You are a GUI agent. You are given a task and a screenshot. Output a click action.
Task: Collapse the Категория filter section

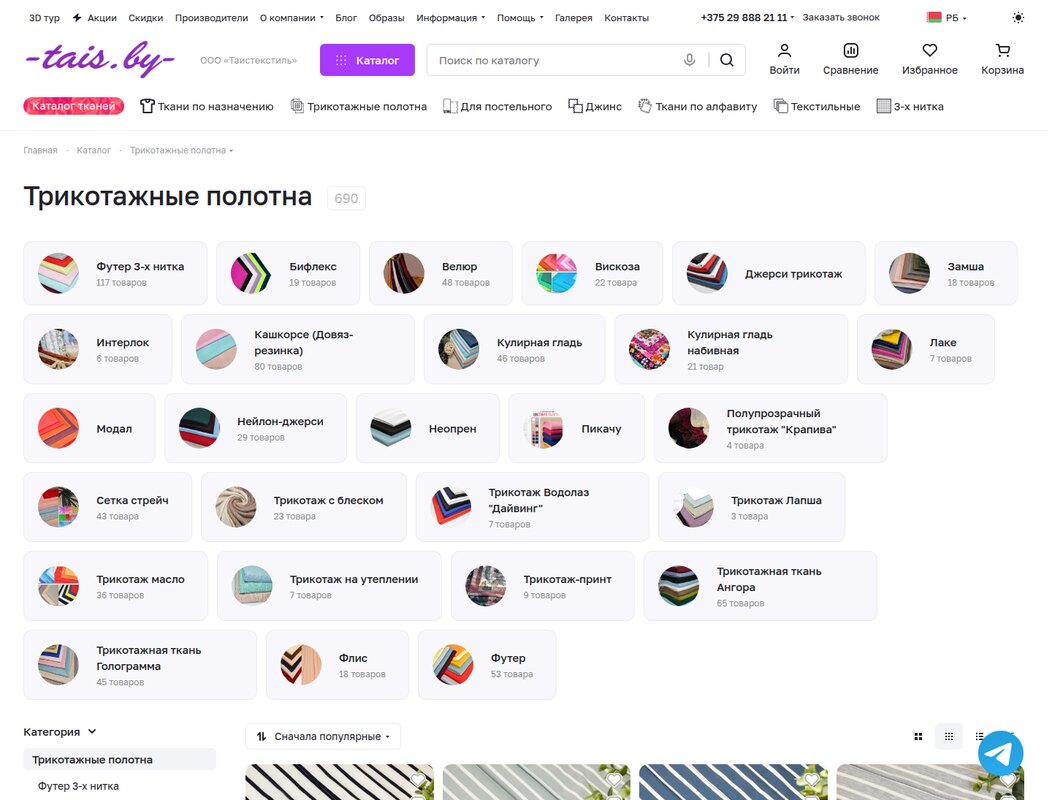coord(60,732)
